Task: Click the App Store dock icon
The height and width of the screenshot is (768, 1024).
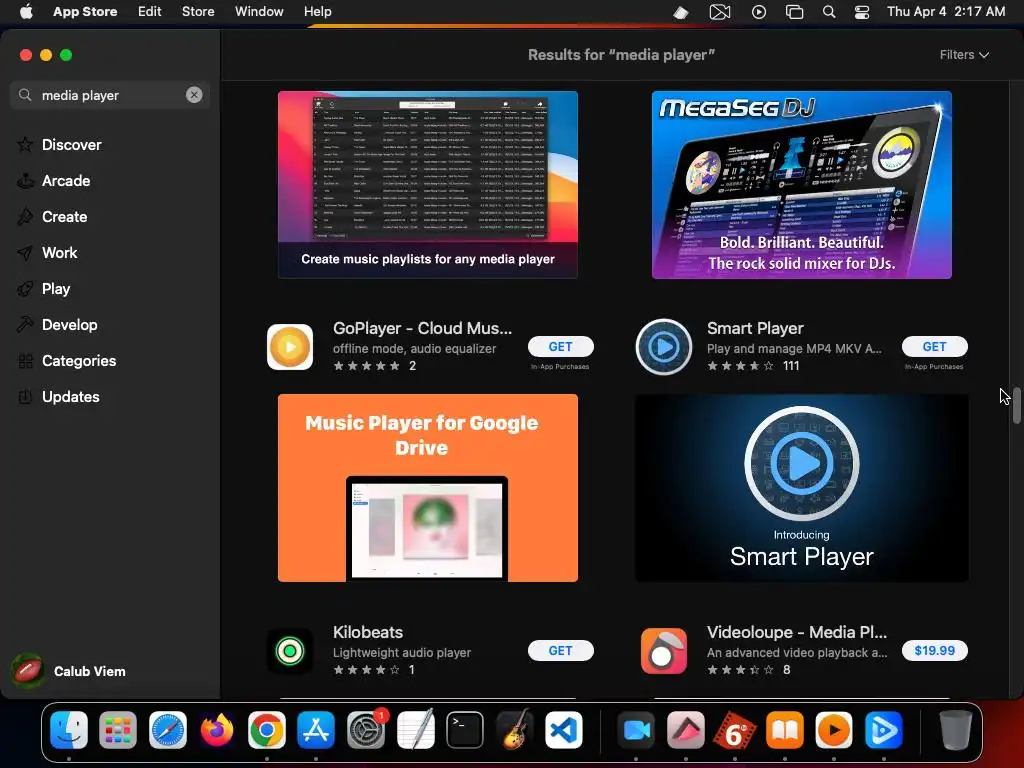Action: [x=316, y=730]
